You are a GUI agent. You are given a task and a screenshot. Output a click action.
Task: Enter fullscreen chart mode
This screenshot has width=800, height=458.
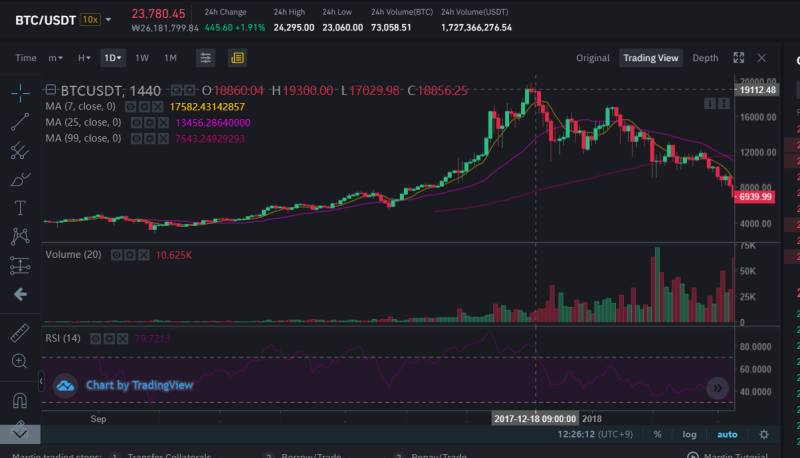738,58
